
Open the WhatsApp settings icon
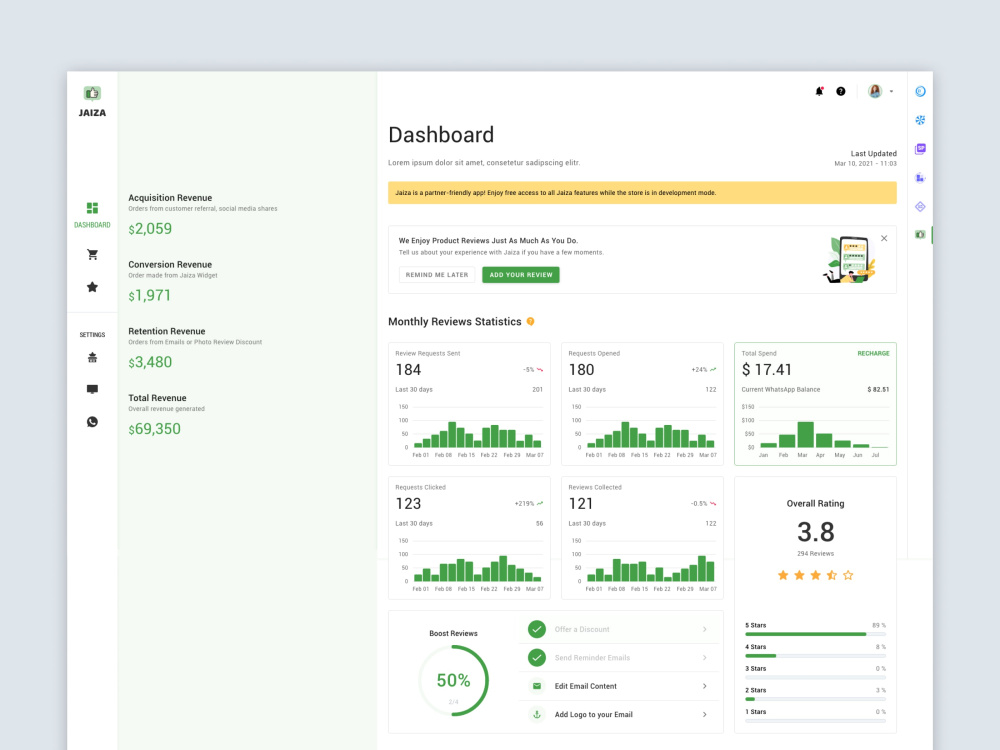point(92,422)
